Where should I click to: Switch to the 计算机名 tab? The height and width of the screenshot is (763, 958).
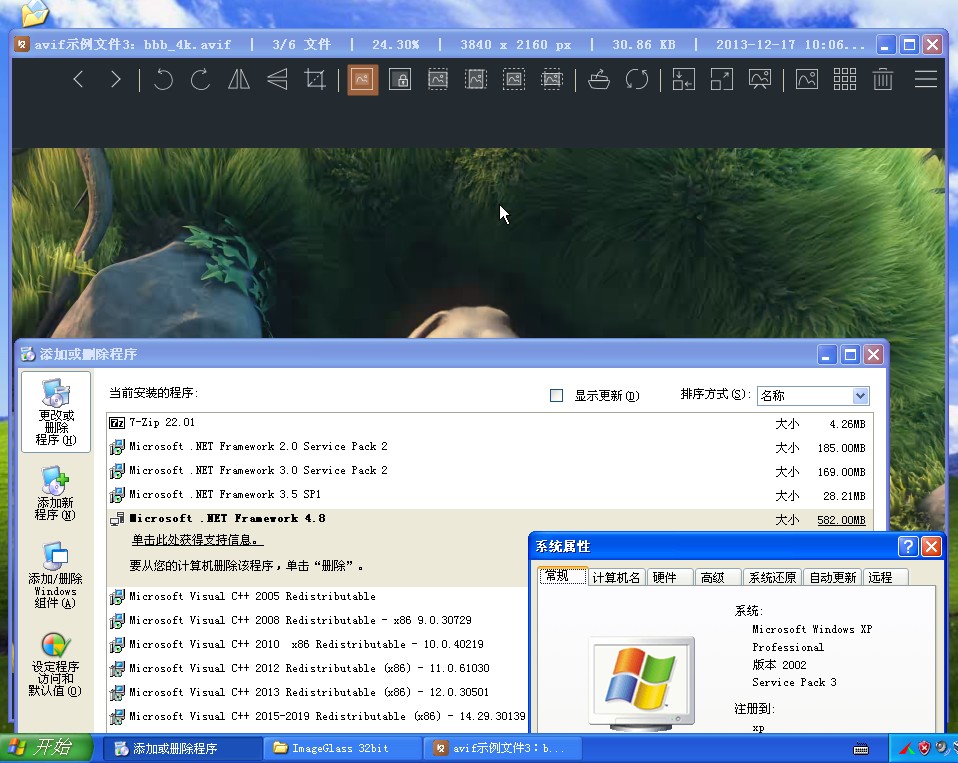(x=616, y=577)
